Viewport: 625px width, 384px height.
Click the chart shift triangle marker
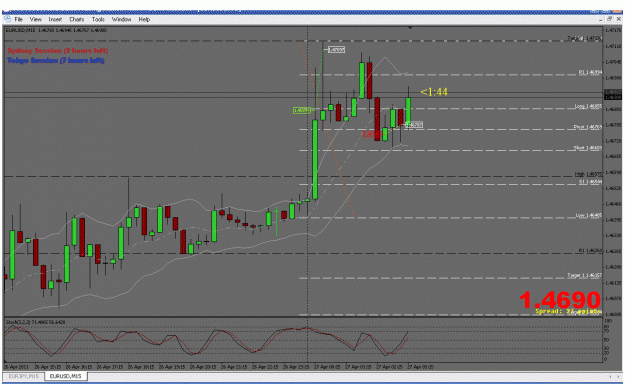coord(410,28)
